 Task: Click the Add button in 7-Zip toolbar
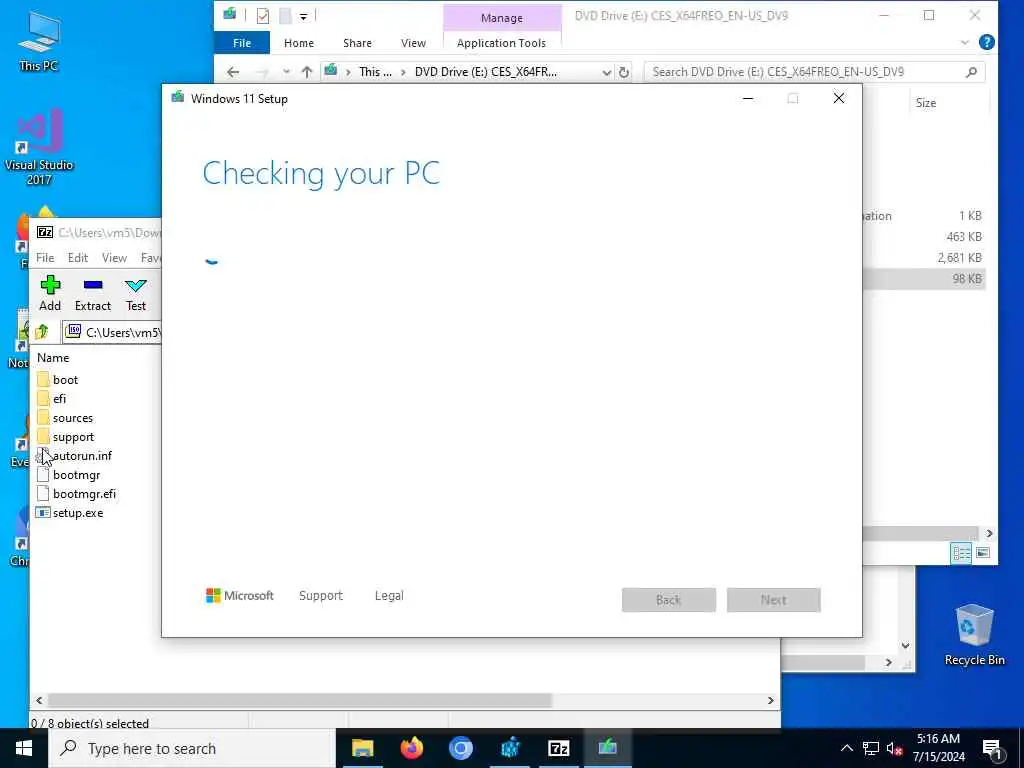(x=50, y=293)
